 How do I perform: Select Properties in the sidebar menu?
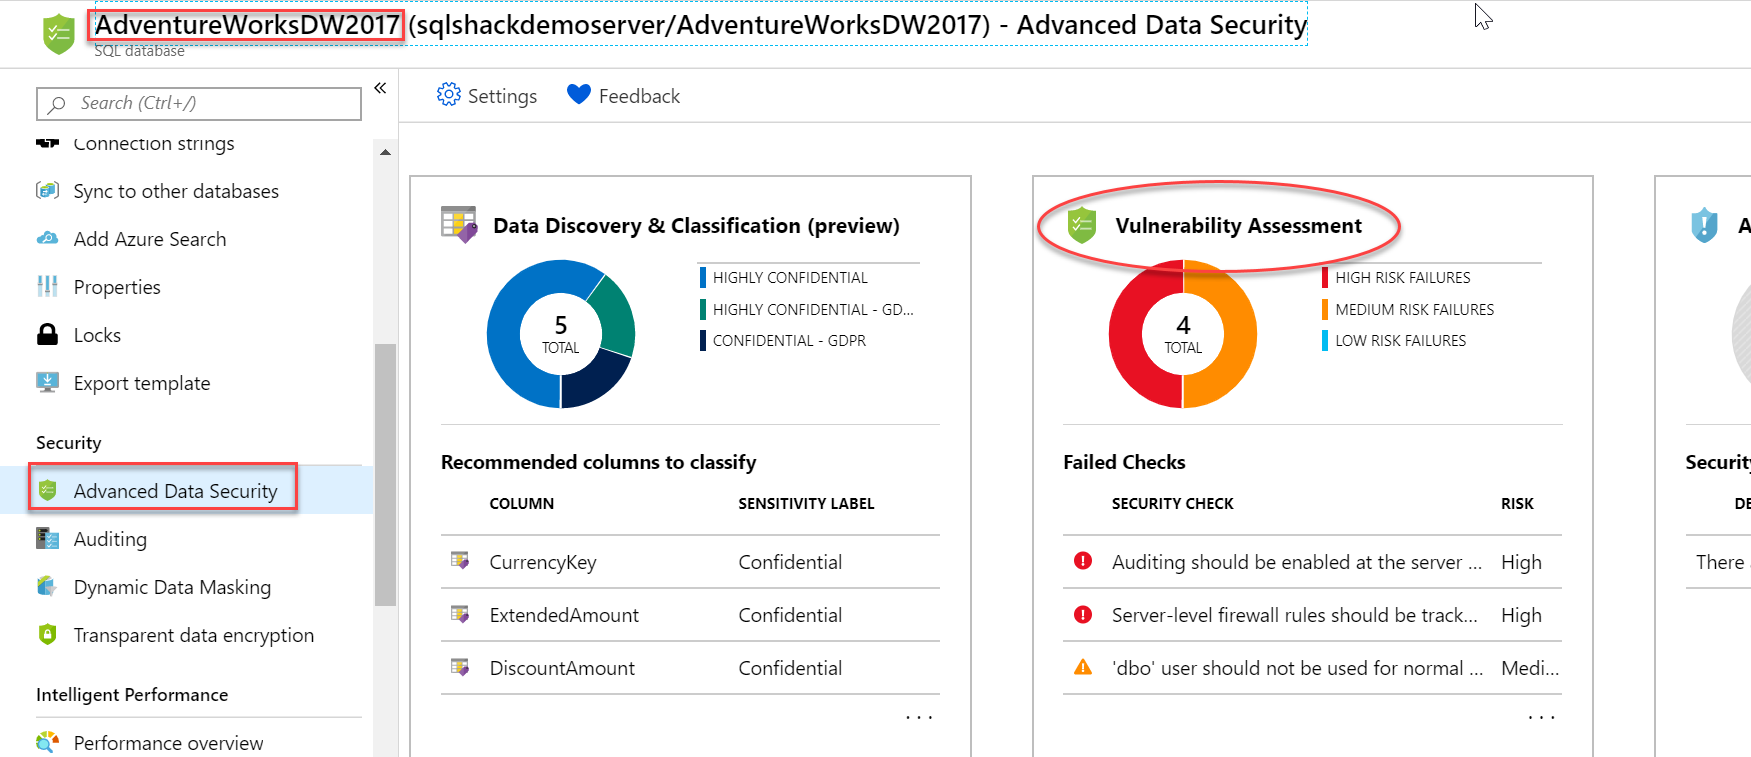[117, 287]
